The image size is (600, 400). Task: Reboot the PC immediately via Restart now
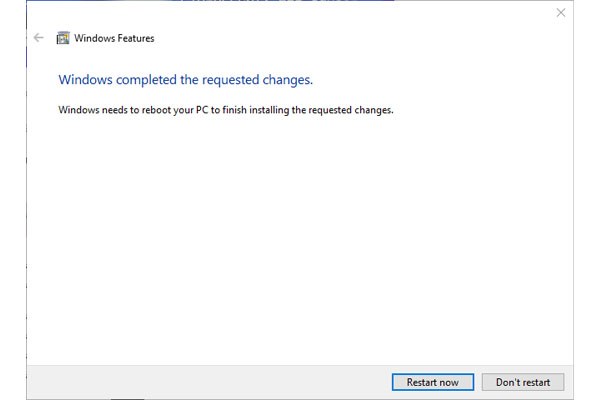433,382
